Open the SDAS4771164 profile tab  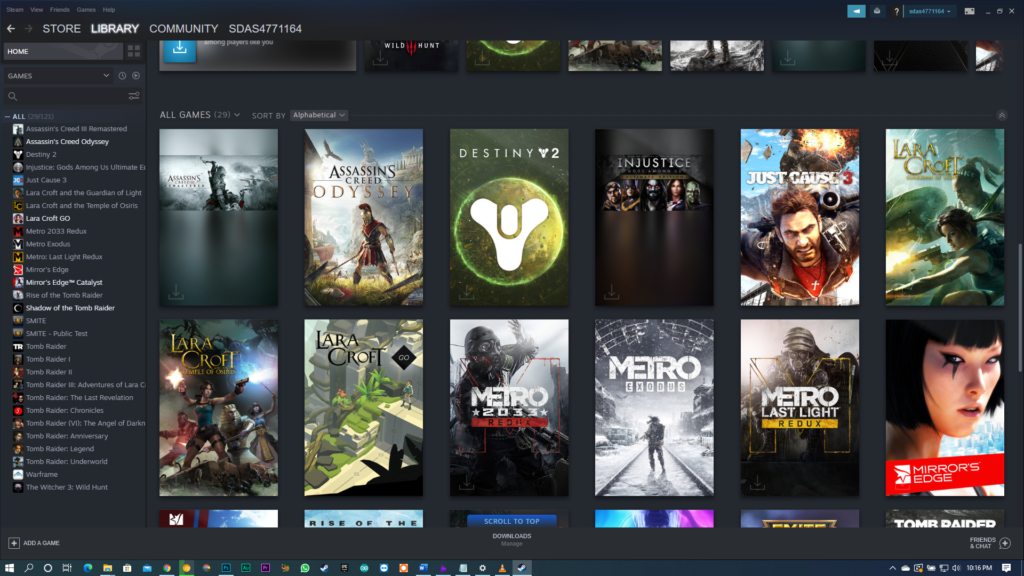265,29
